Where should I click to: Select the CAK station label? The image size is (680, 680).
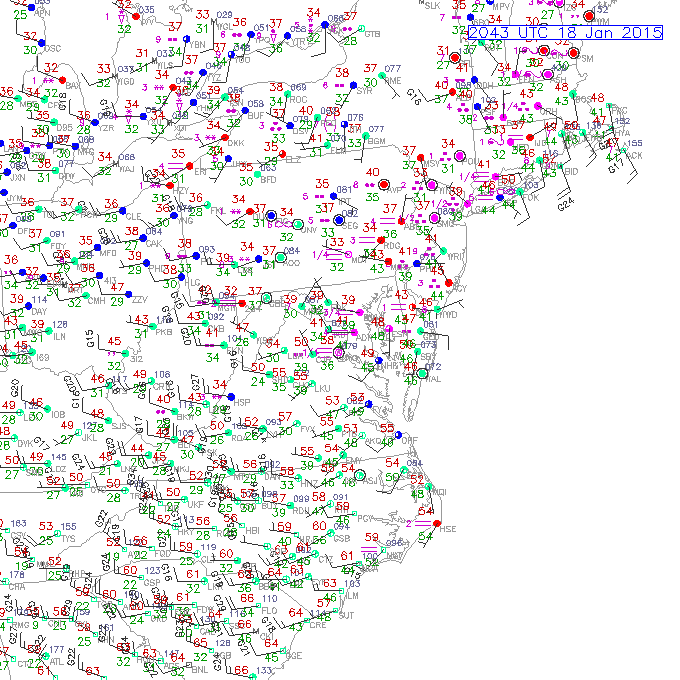pyautogui.click(x=154, y=244)
